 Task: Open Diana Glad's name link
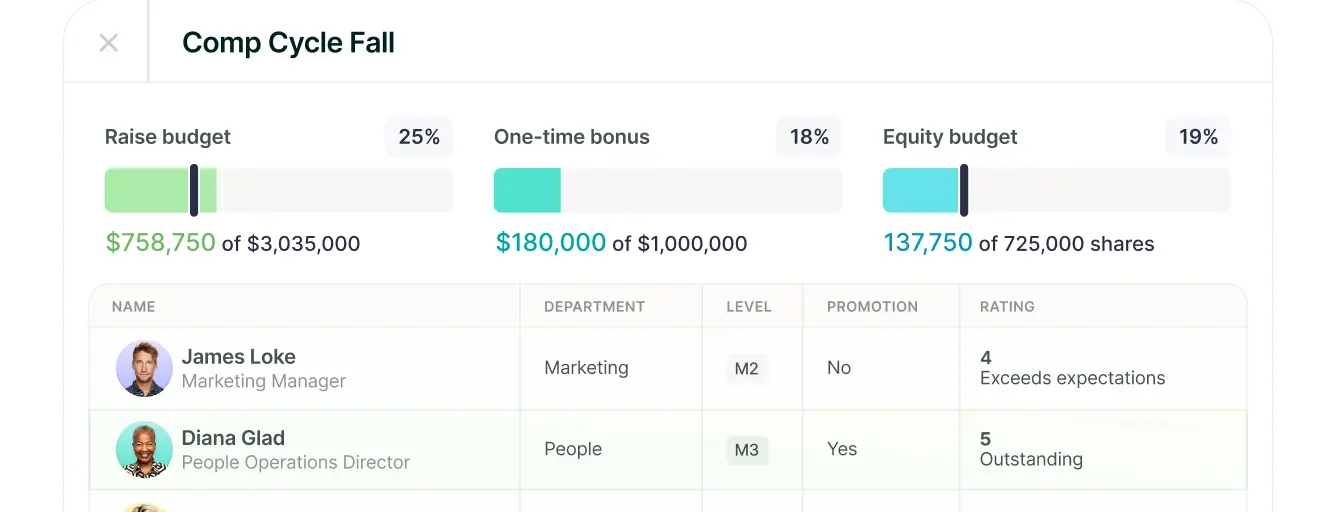pos(233,438)
